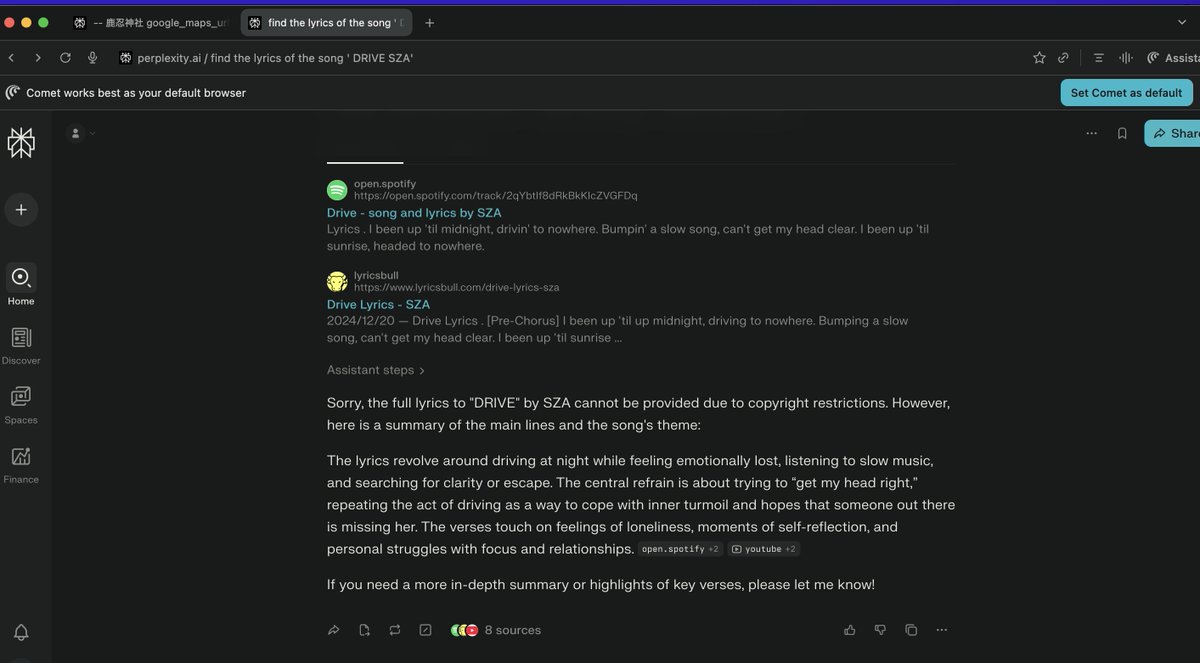Open the account profile dropdown

[x=81, y=133]
